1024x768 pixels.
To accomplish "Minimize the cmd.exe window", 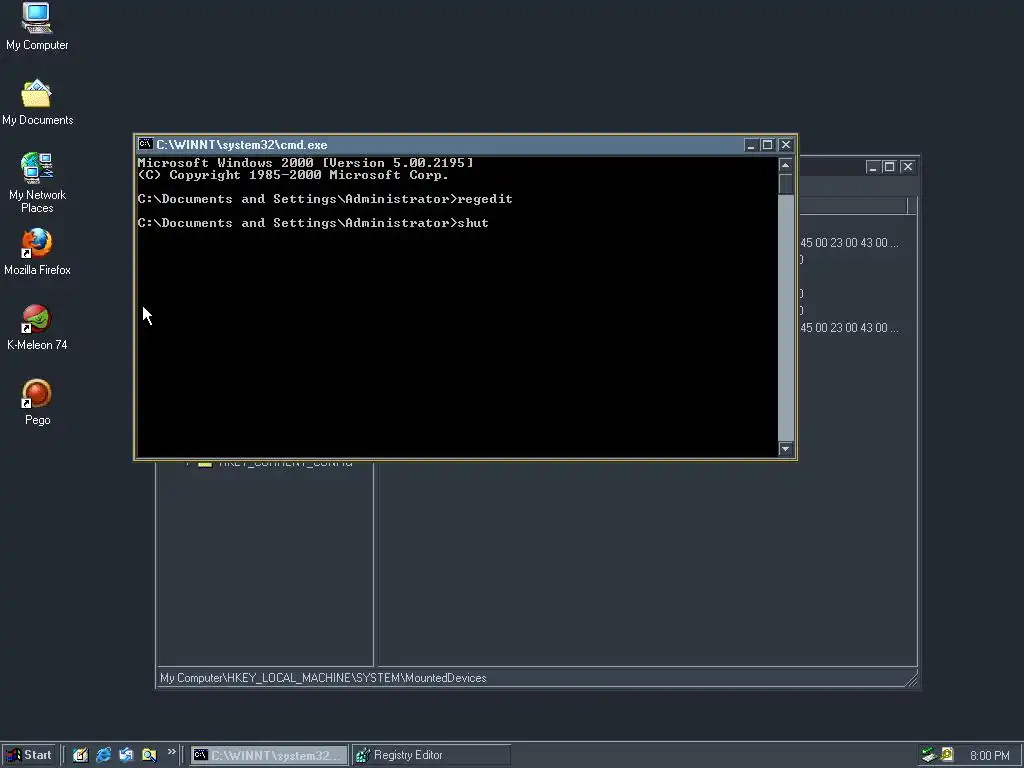I will (750, 145).
